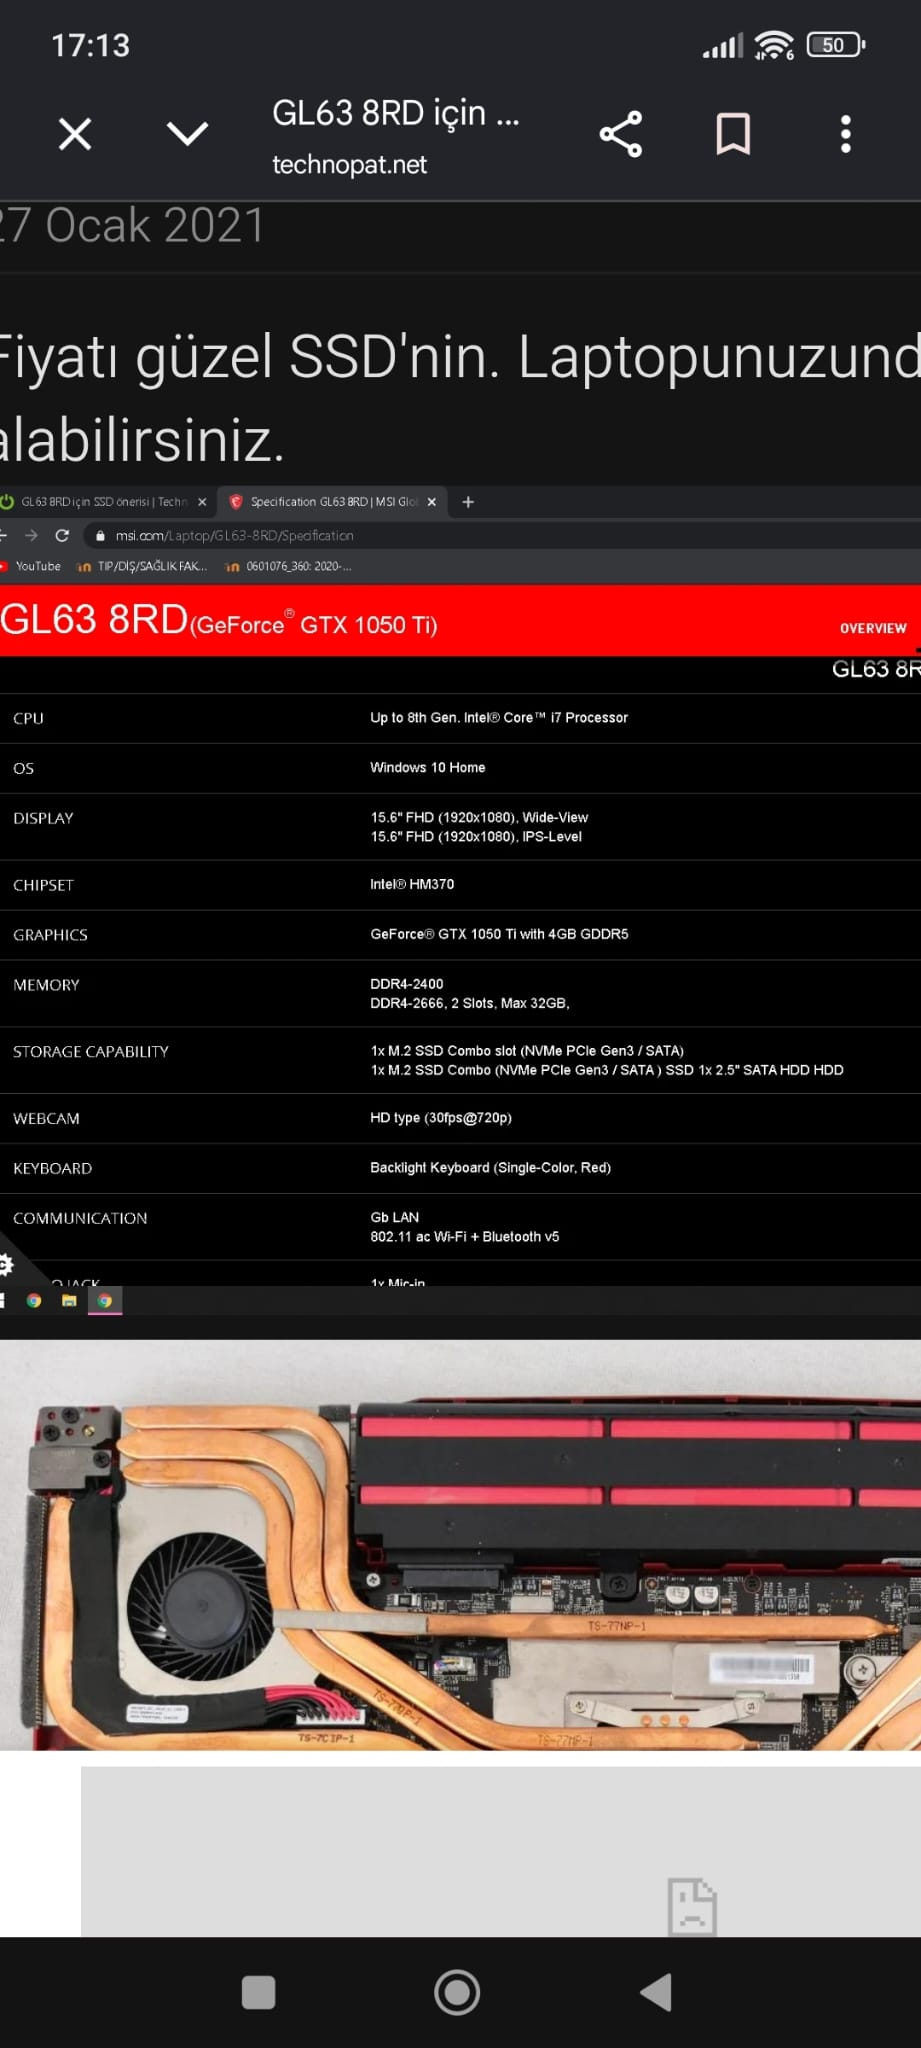Image resolution: width=921 pixels, height=2048 pixels.
Task: Close the 'Specification GL63 8RD' tab in the screenshot
Action: point(432,502)
